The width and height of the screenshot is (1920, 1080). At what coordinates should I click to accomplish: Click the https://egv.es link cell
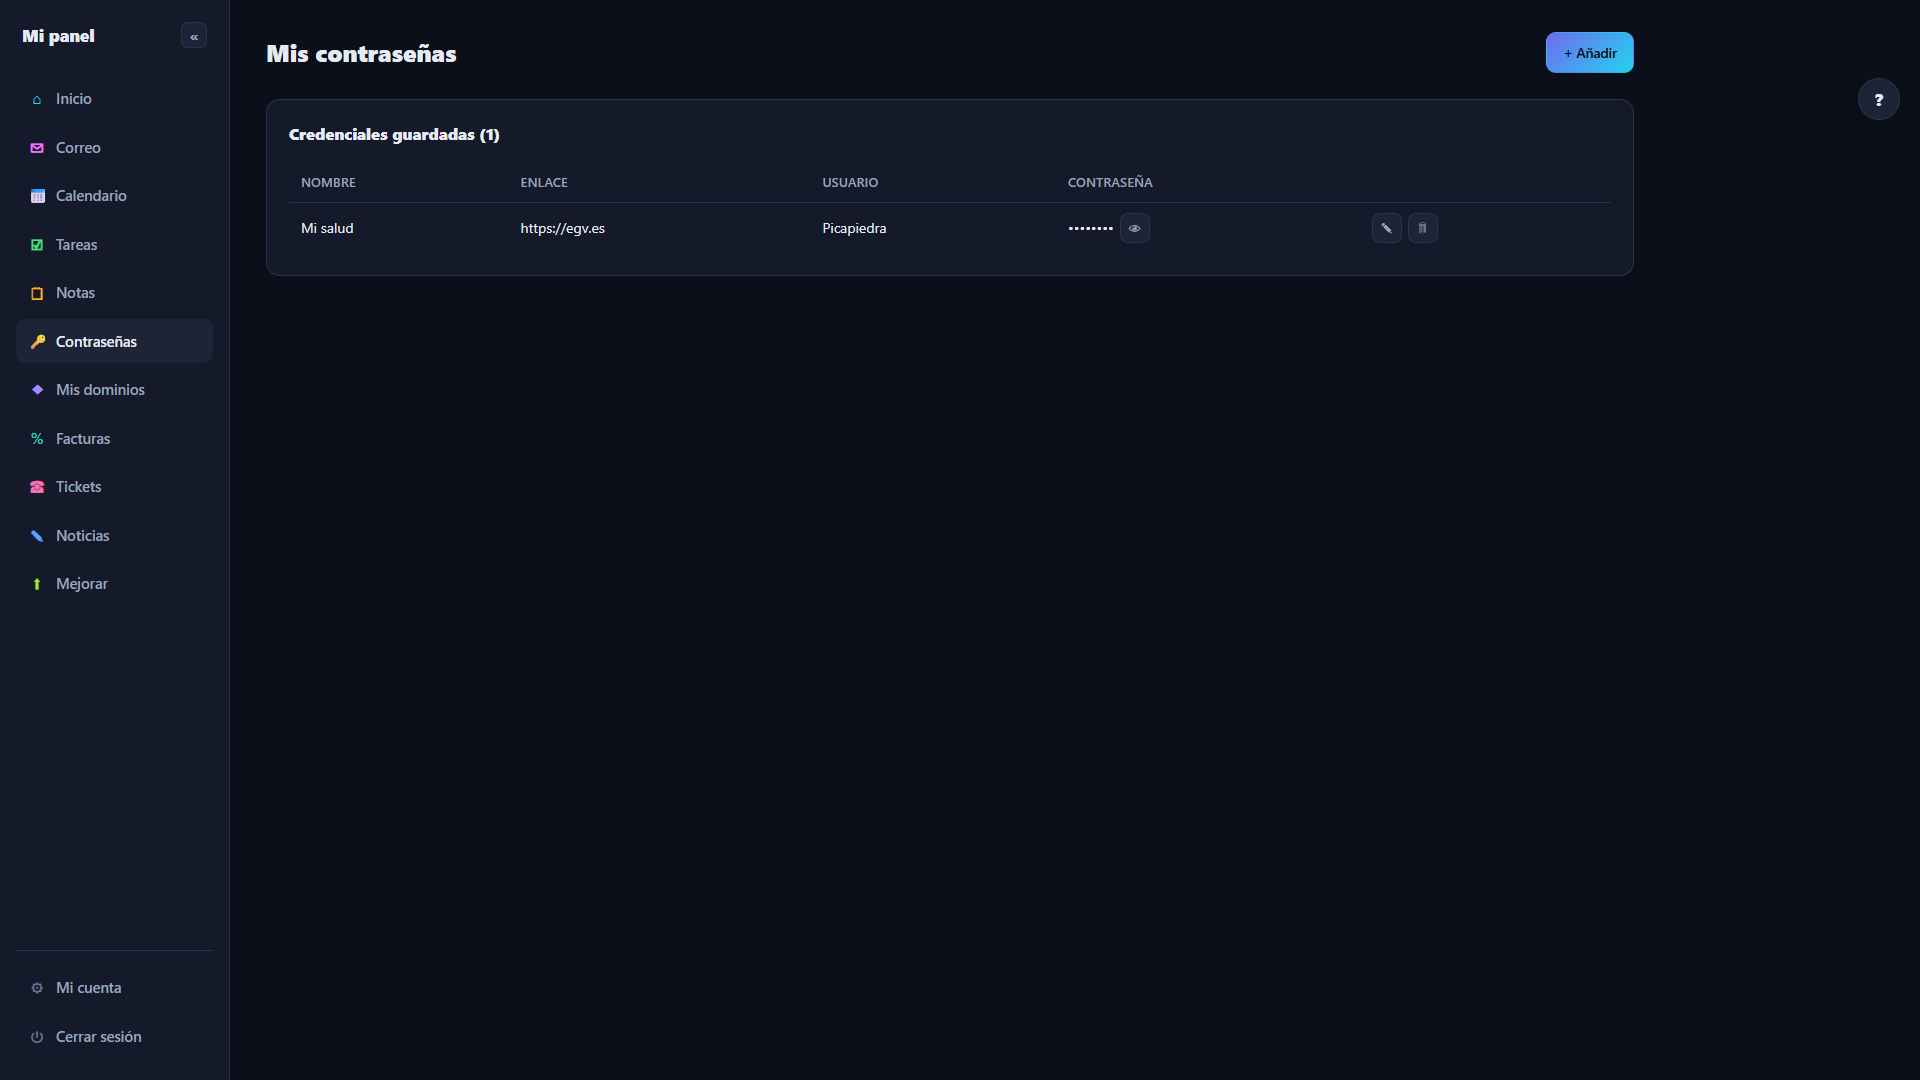click(x=562, y=229)
